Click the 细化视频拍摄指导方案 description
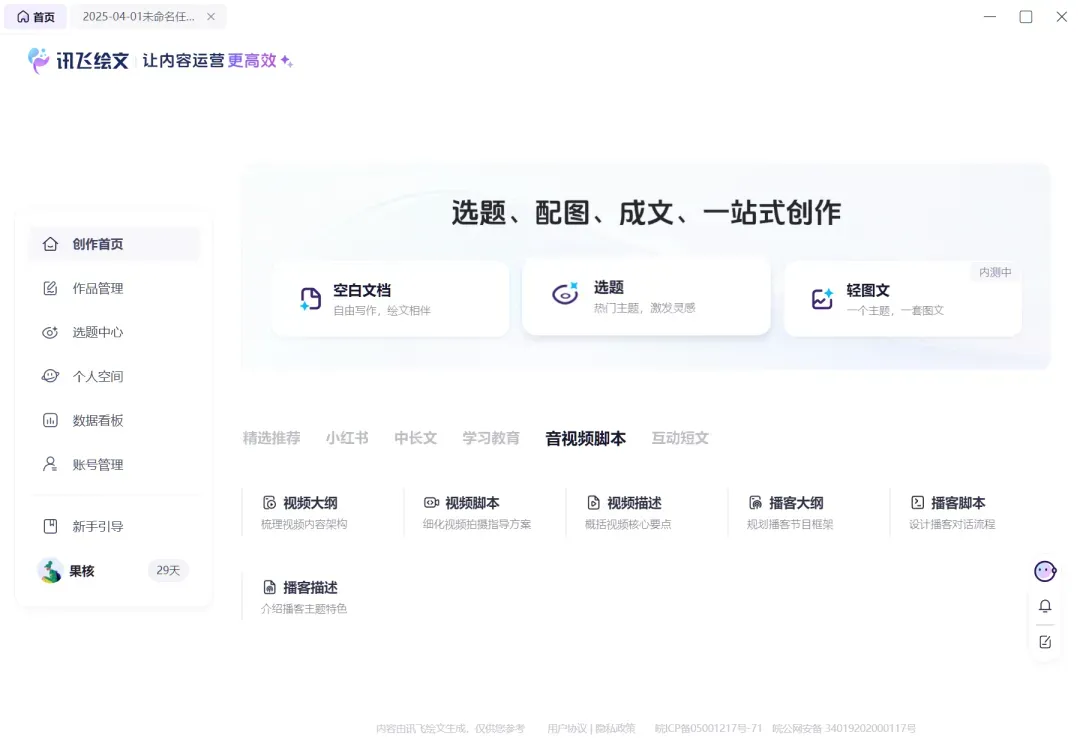The width and height of the screenshot is (1080, 744). click(x=477, y=524)
